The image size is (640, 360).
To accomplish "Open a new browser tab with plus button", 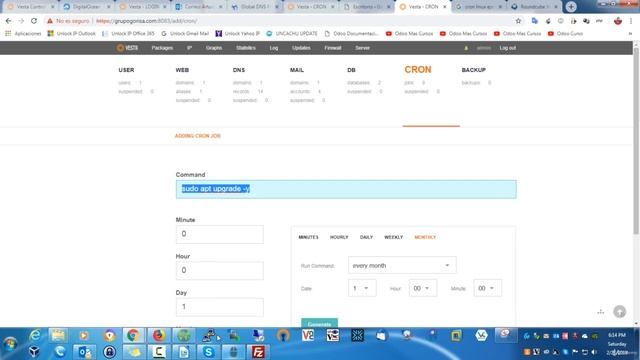I will point(571,7).
